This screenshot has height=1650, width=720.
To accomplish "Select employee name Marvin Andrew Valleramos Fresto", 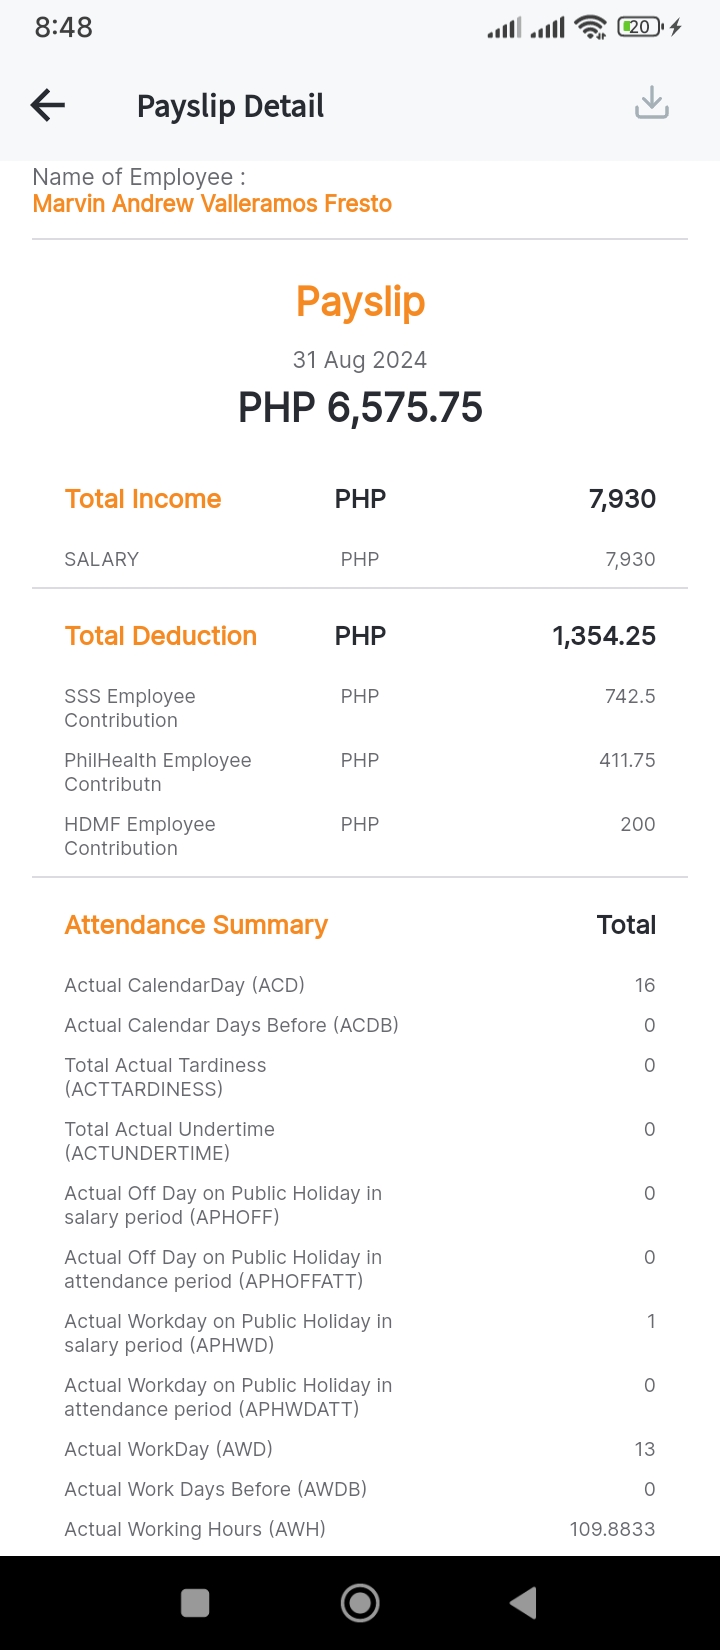I will tap(212, 204).
